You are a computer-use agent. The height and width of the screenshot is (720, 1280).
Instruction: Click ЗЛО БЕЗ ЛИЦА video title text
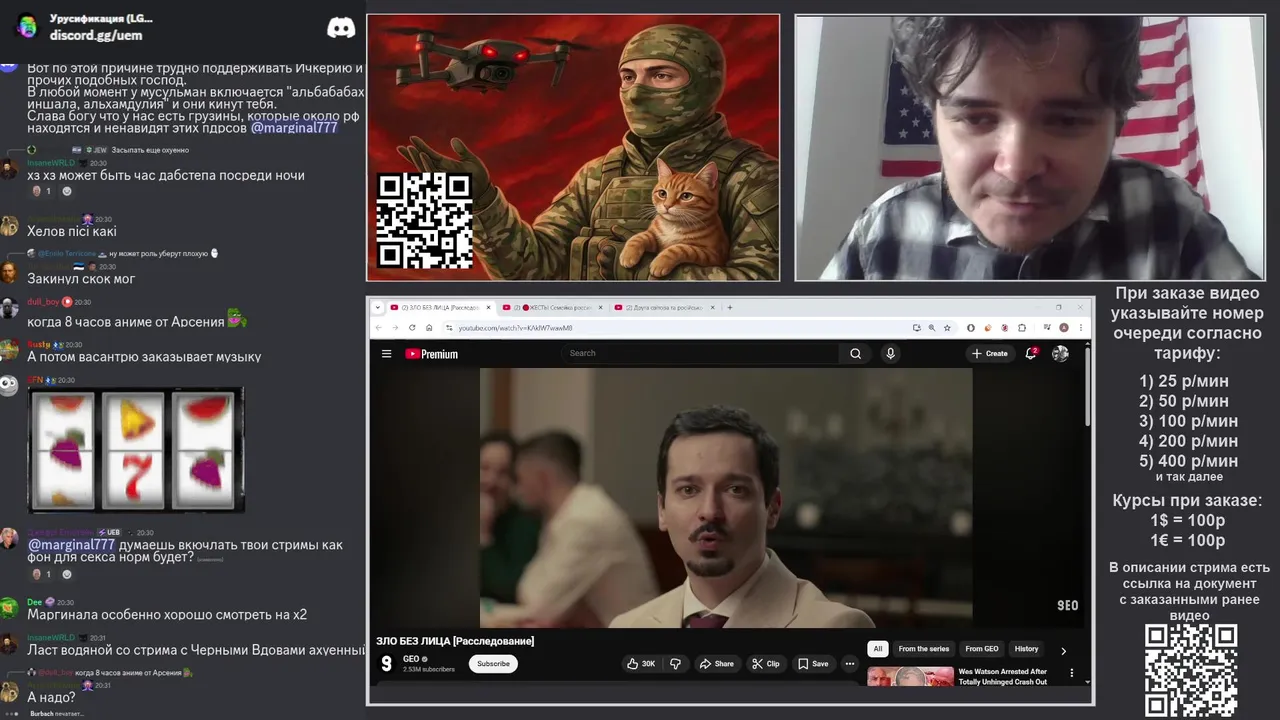pyautogui.click(x=455, y=641)
